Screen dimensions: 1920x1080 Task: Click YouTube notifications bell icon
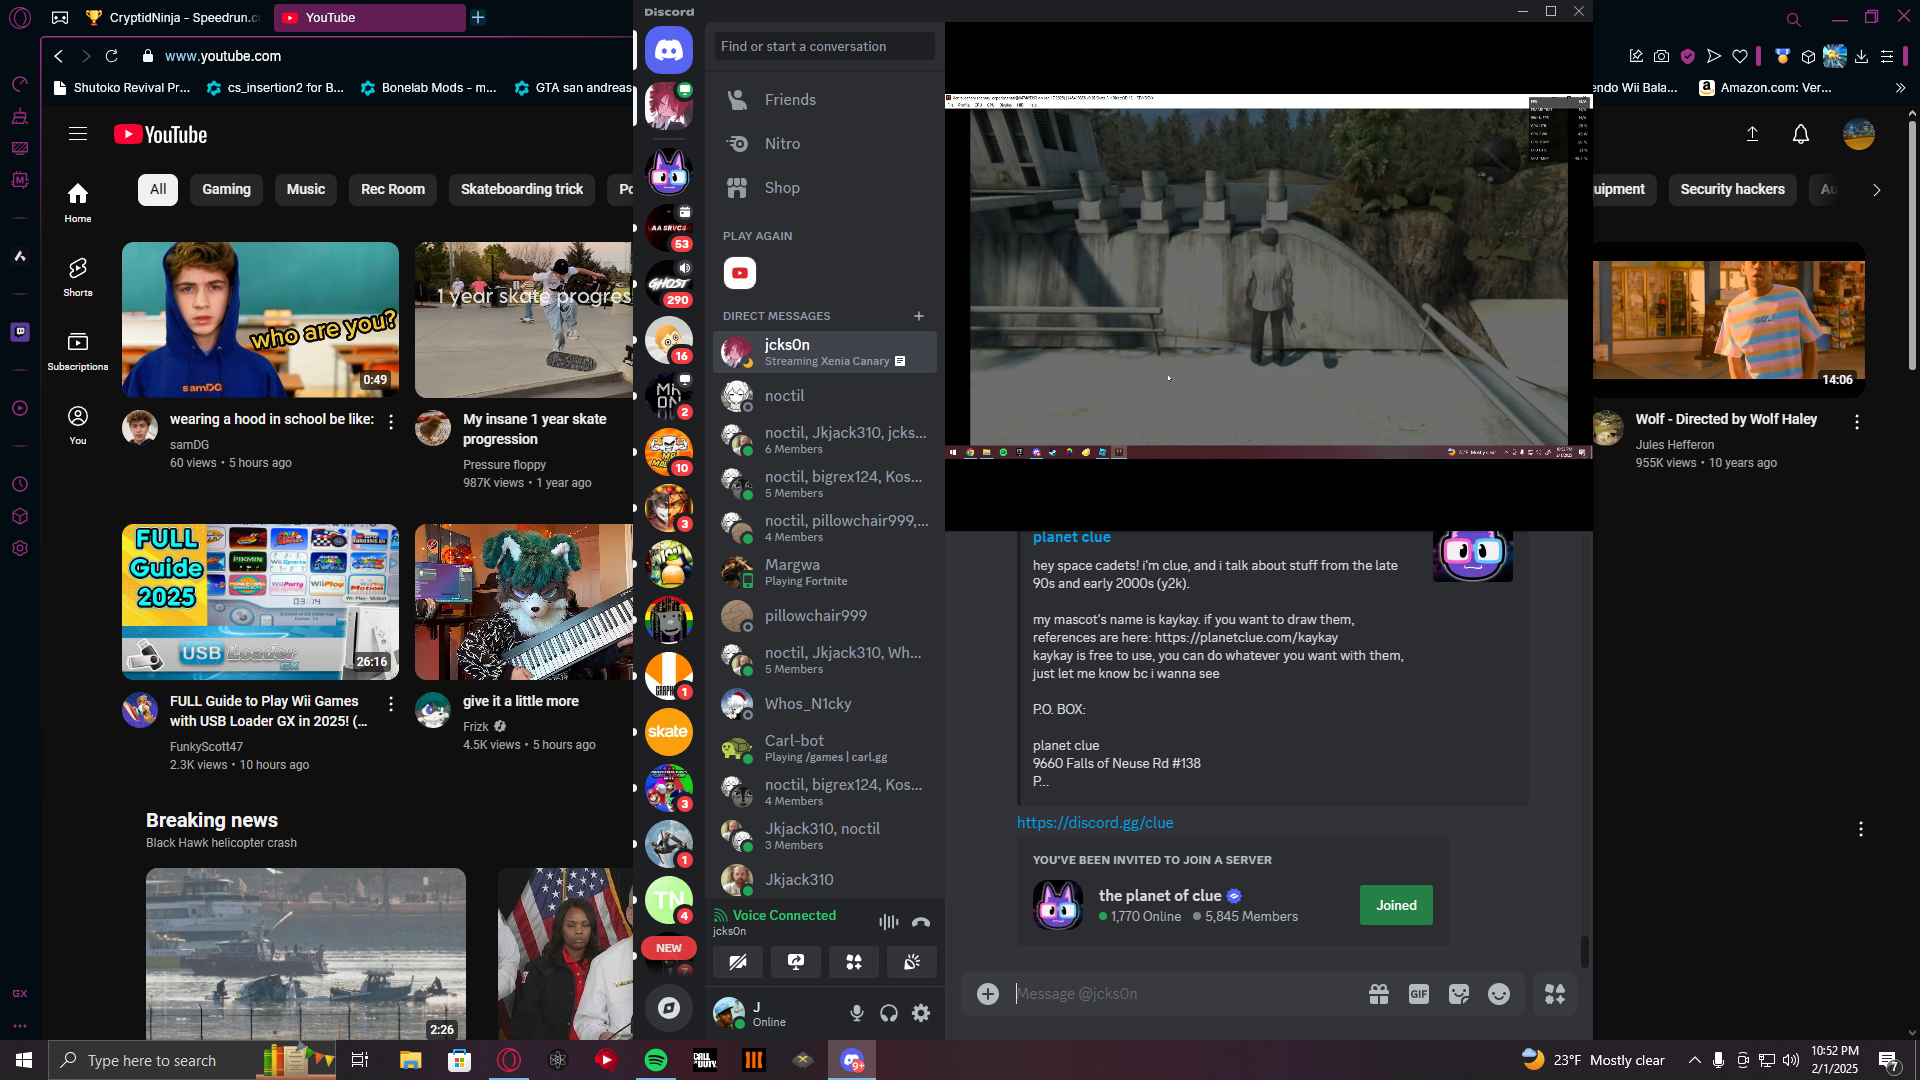point(1800,134)
